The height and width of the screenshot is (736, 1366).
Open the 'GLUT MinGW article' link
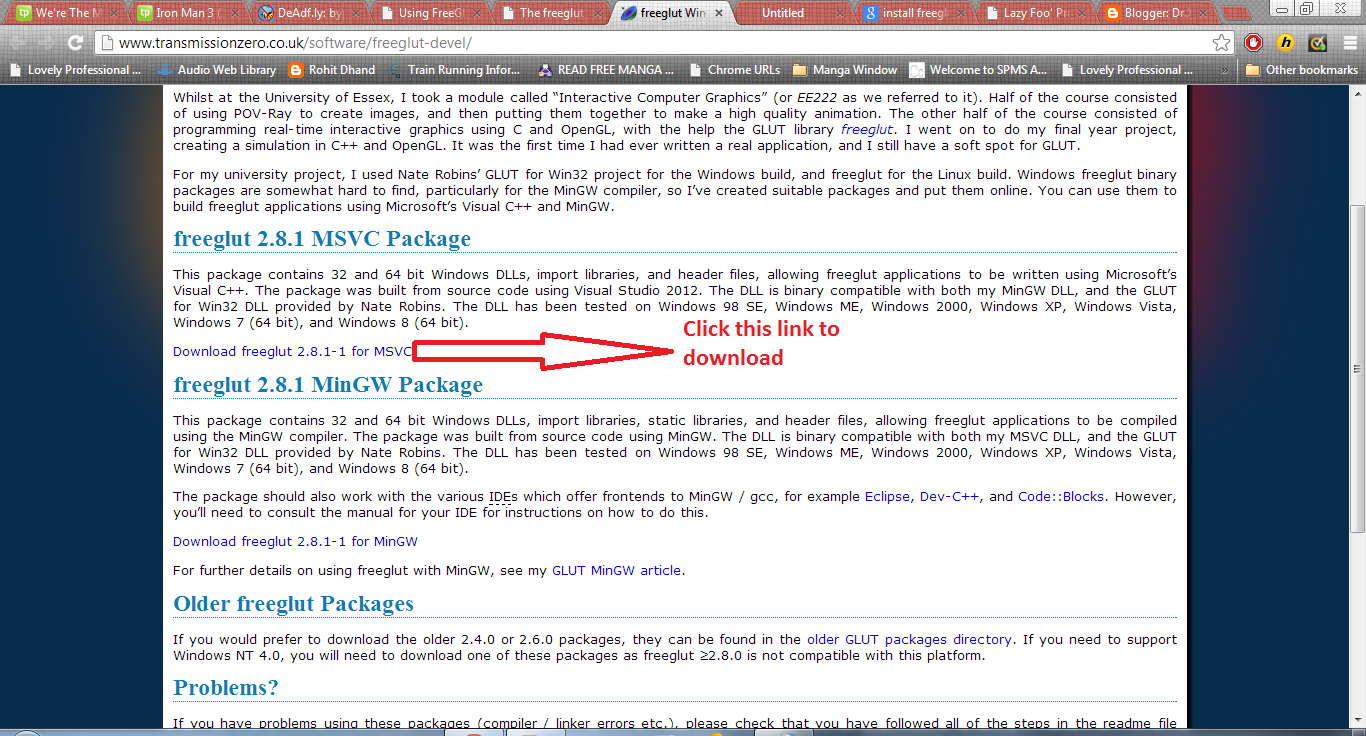(x=616, y=570)
